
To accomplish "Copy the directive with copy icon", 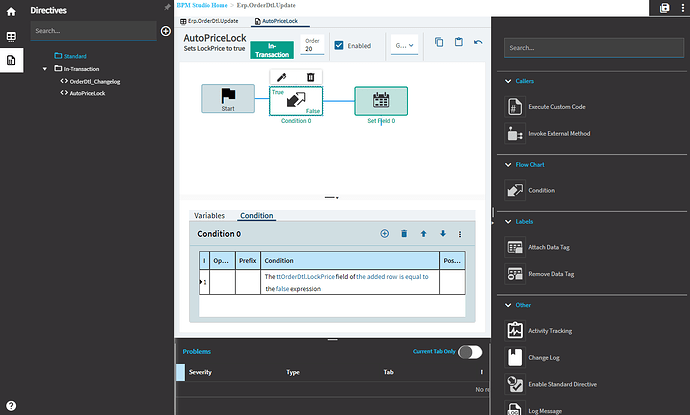I will [x=439, y=42].
